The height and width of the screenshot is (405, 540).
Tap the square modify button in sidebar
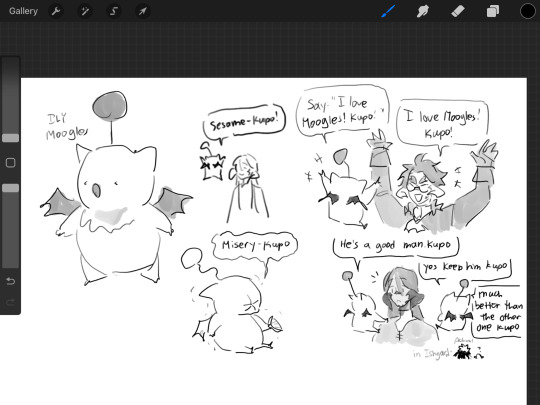(x=10, y=163)
